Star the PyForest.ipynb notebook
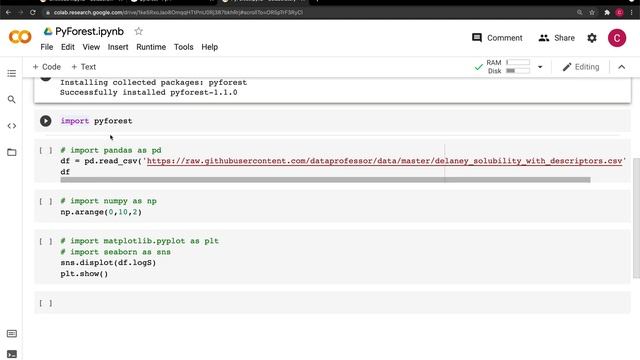 pos(139,31)
